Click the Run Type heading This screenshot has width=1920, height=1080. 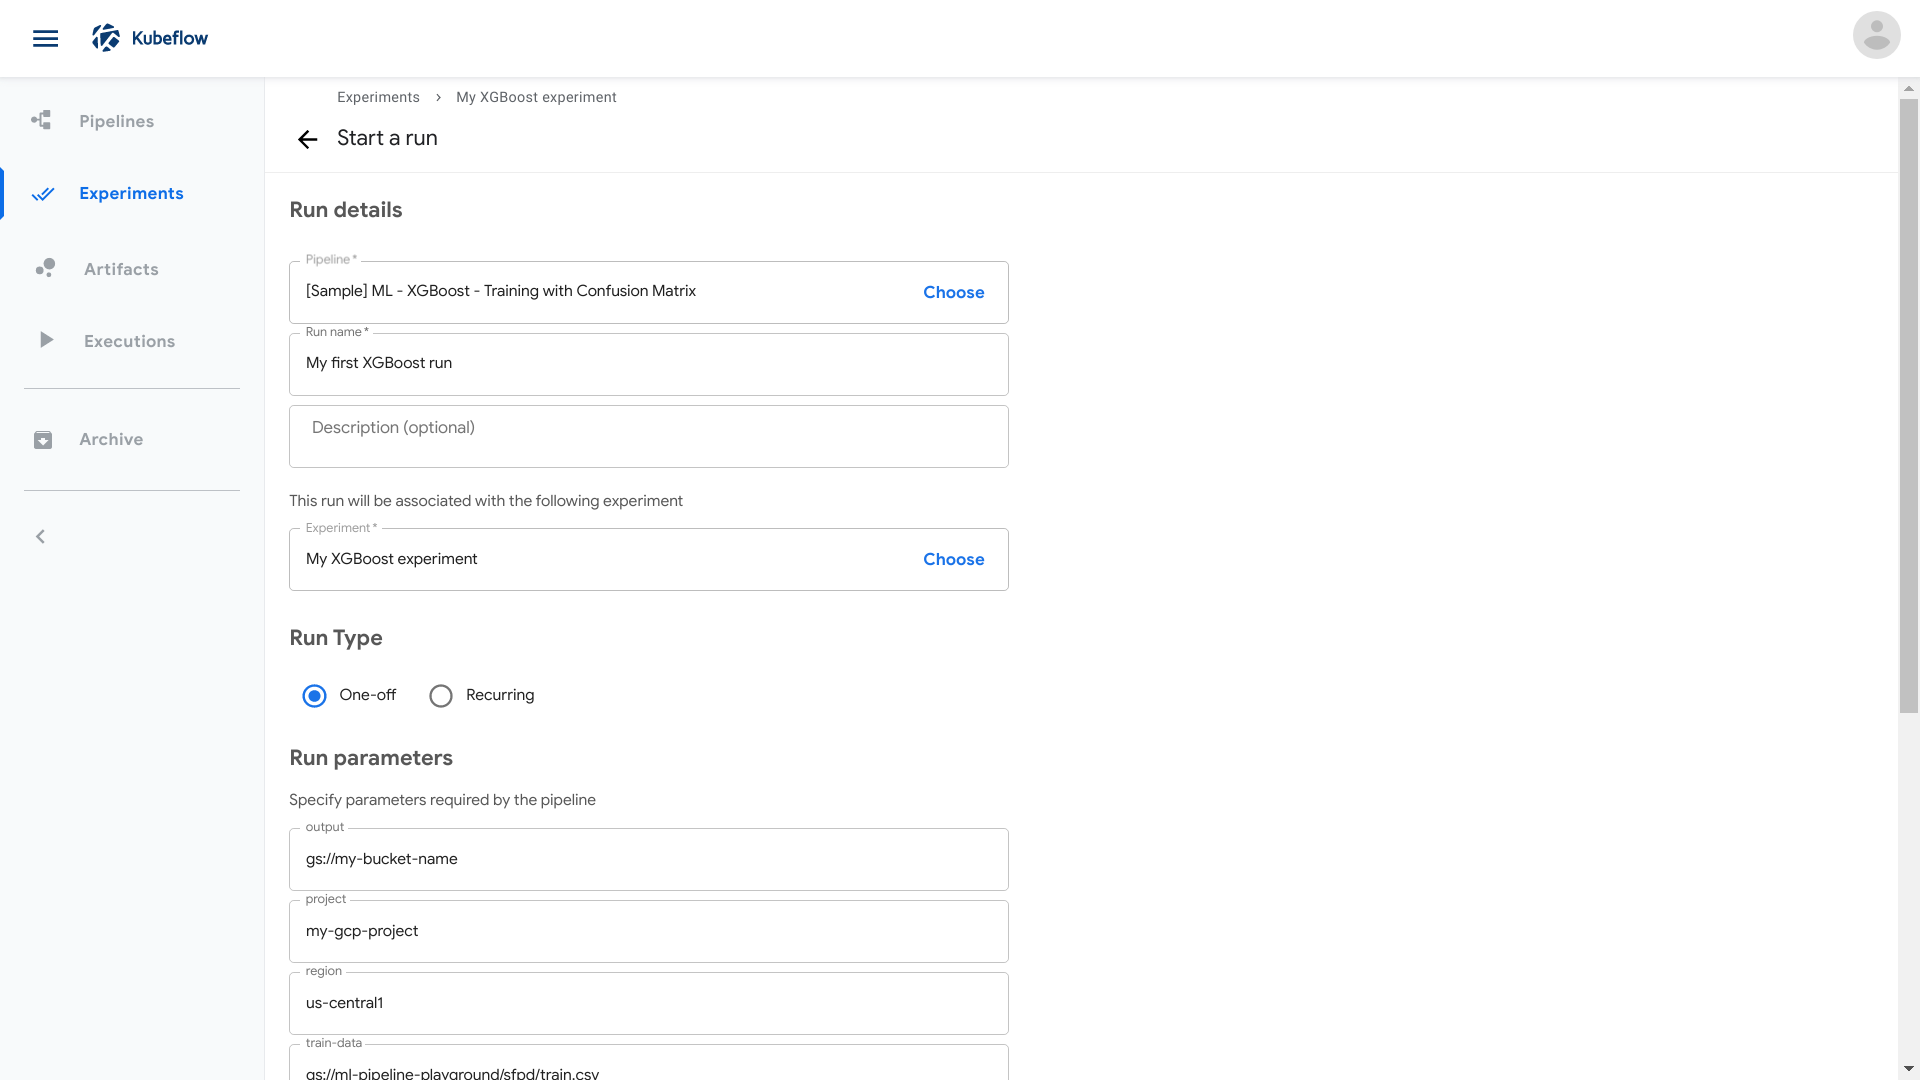coord(336,638)
